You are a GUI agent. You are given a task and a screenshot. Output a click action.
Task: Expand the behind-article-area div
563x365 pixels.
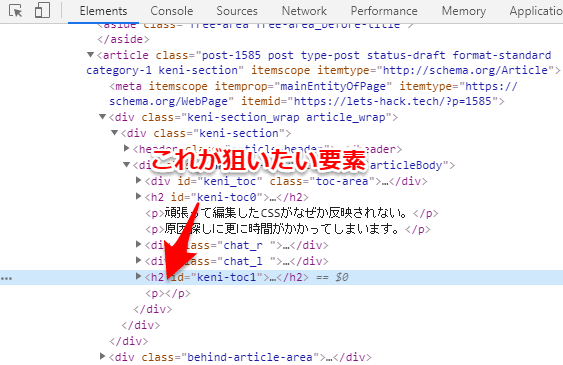pos(103,356)
